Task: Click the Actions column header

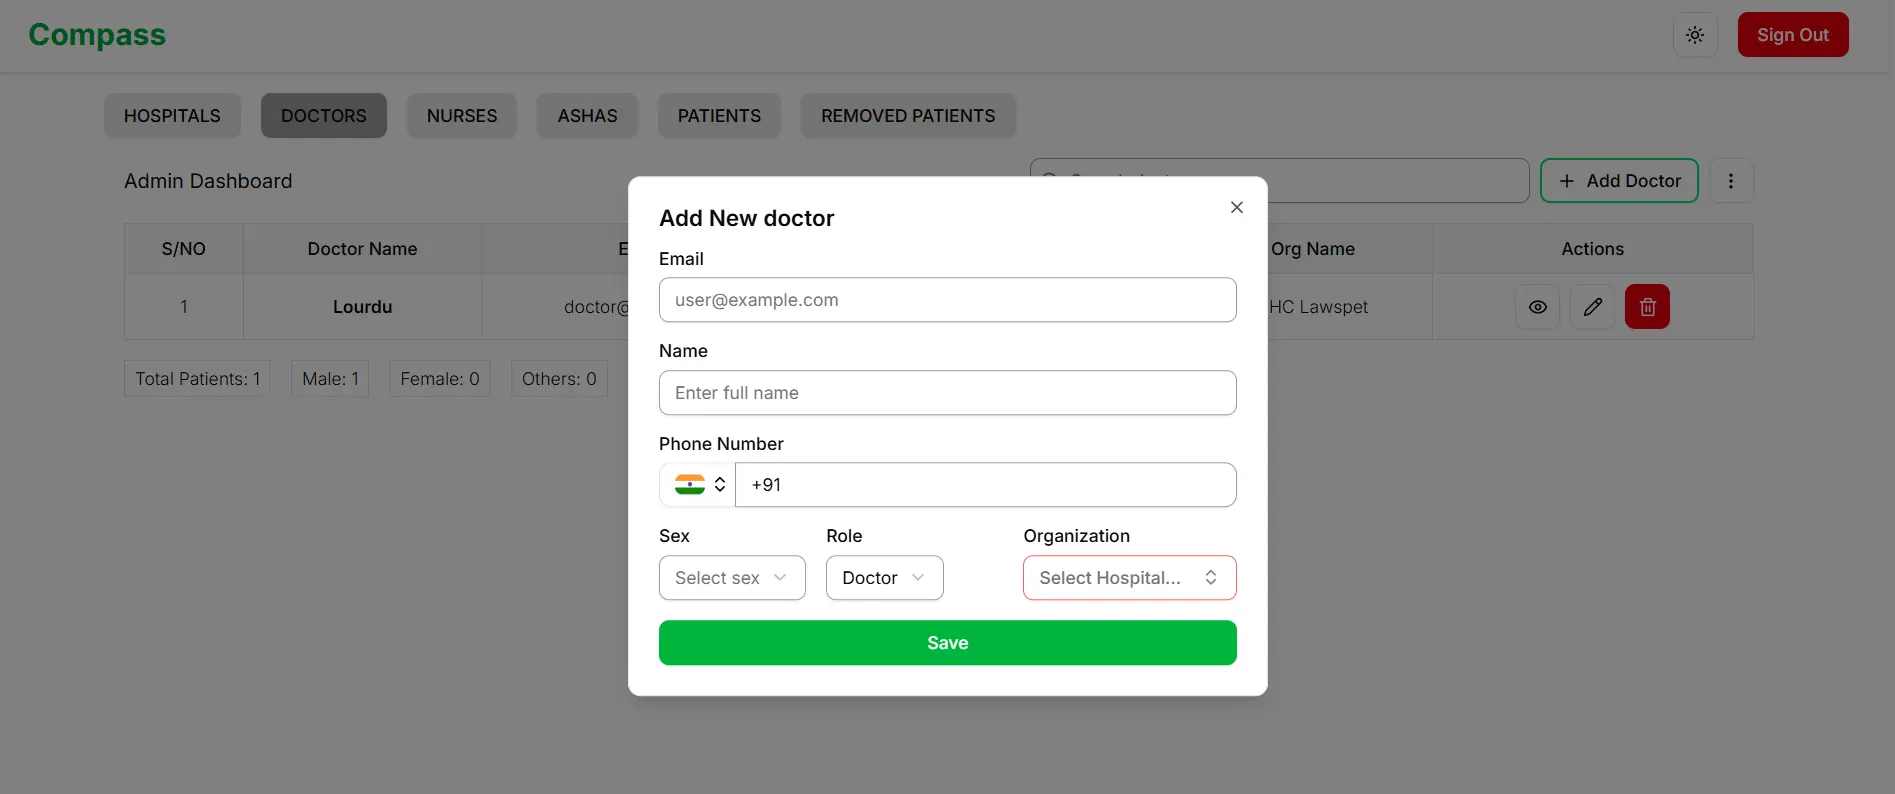Action: pyautogui.click(x=1593, y=249)
